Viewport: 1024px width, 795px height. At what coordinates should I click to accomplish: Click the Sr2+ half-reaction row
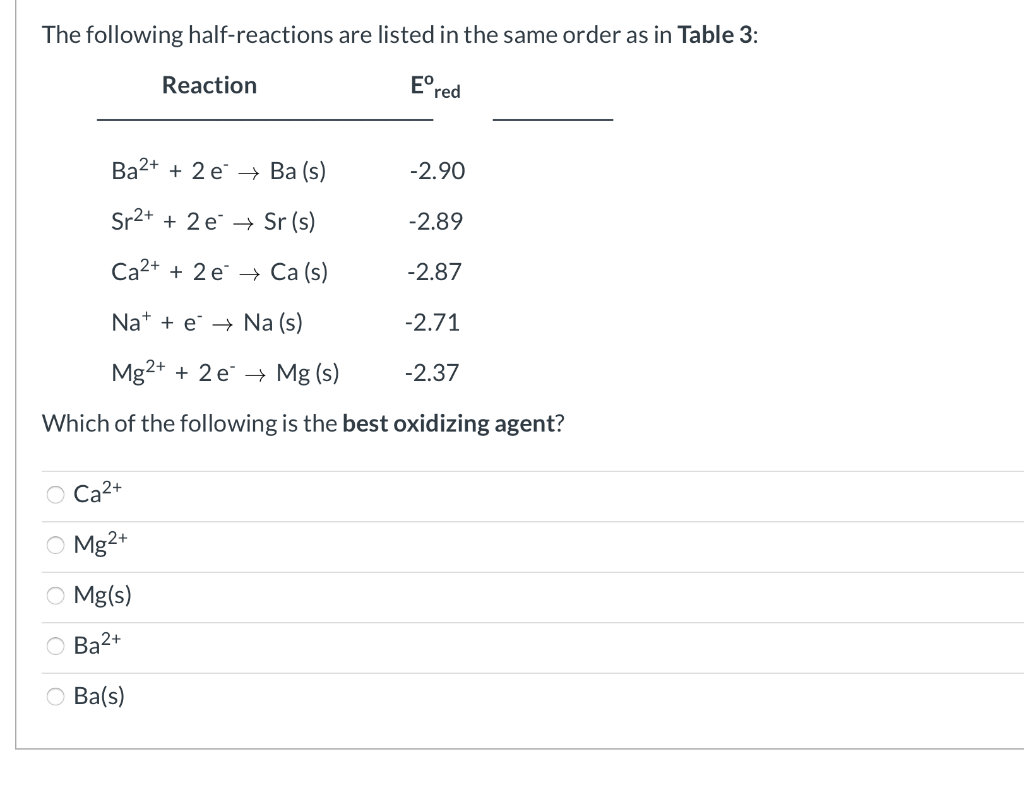click(213, 221)
